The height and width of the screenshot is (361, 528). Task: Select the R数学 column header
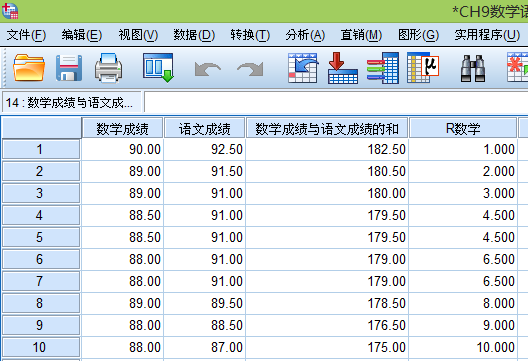463,128
